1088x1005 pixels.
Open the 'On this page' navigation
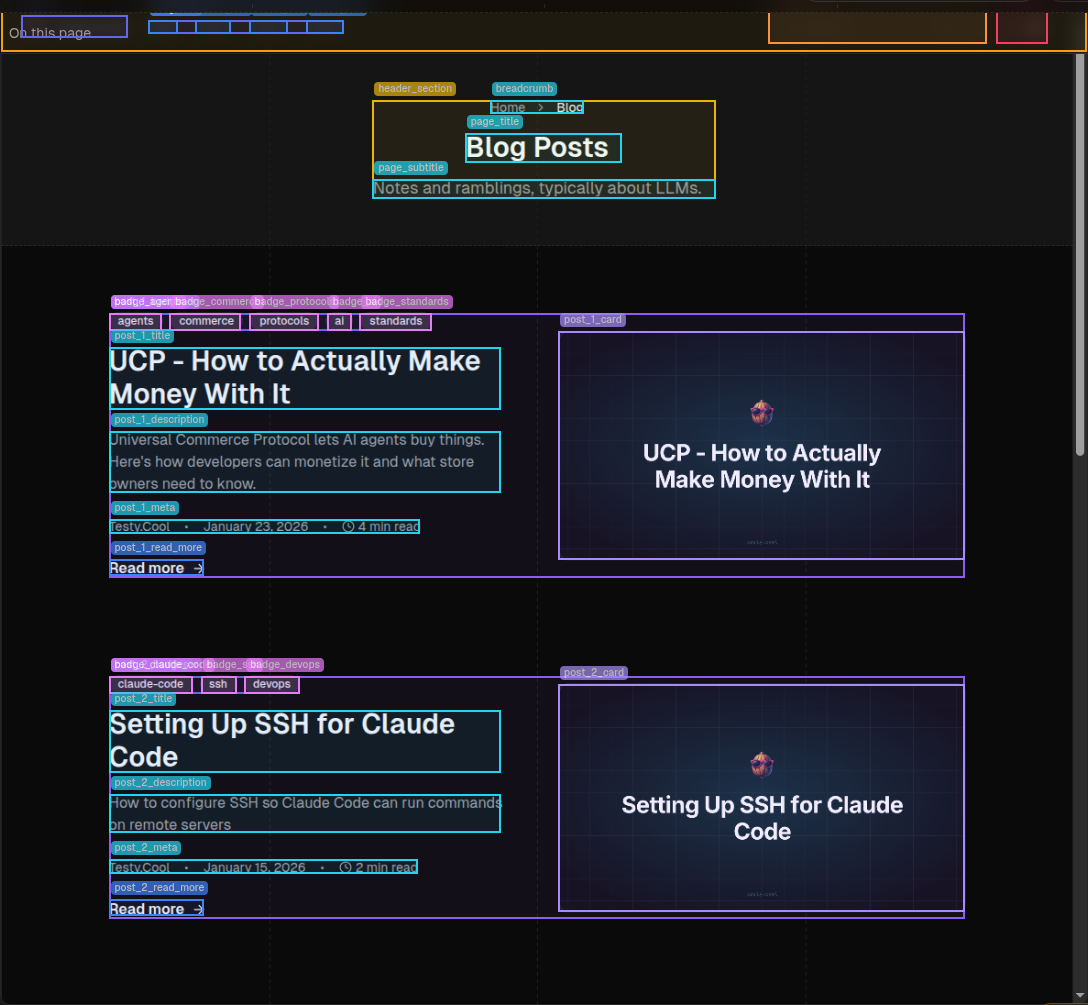click(50, 33)
